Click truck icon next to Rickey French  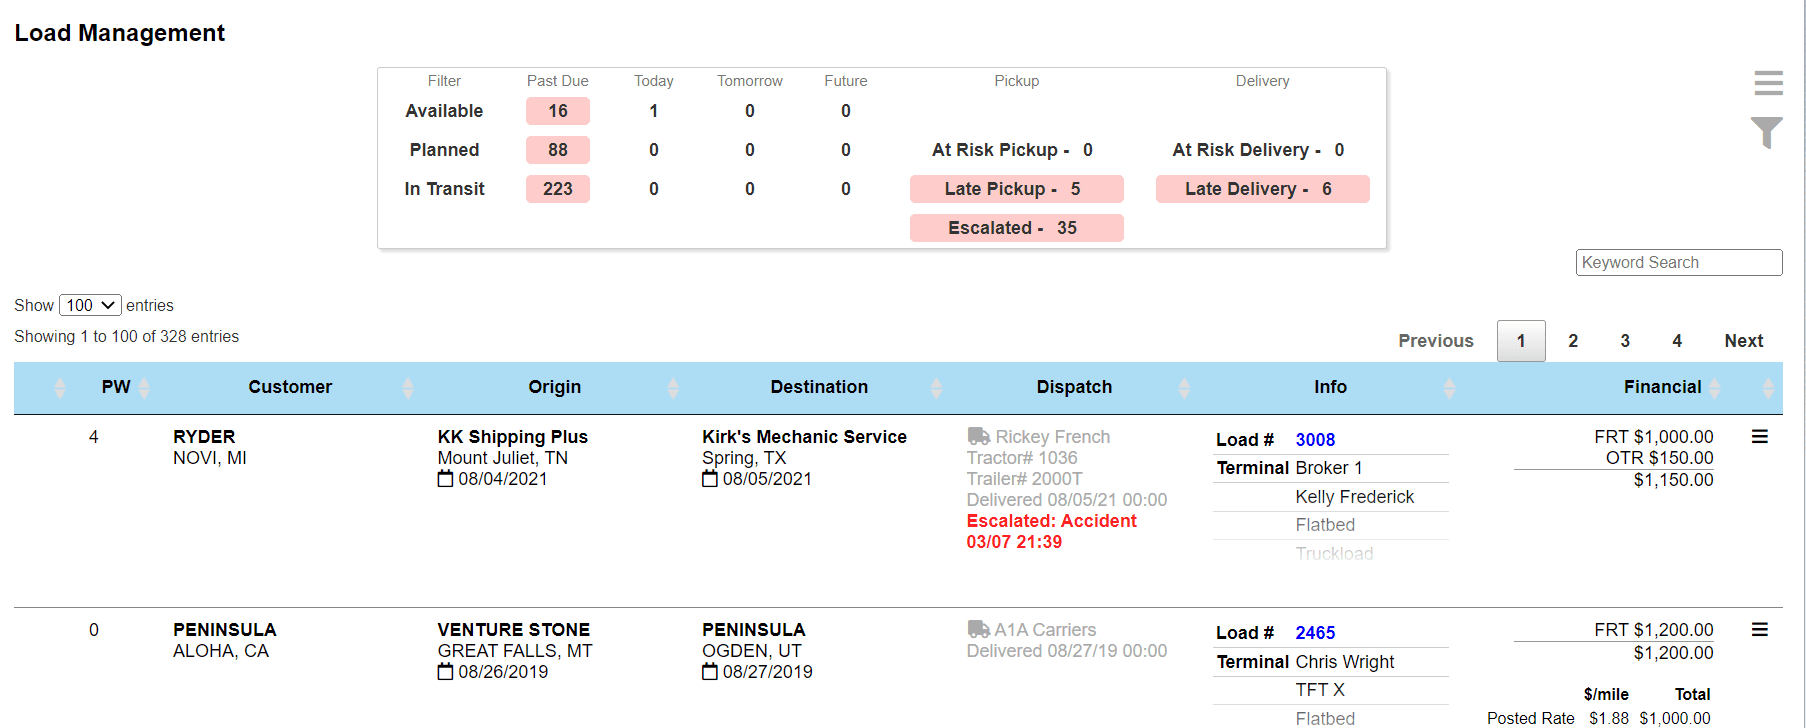[978, 436]
